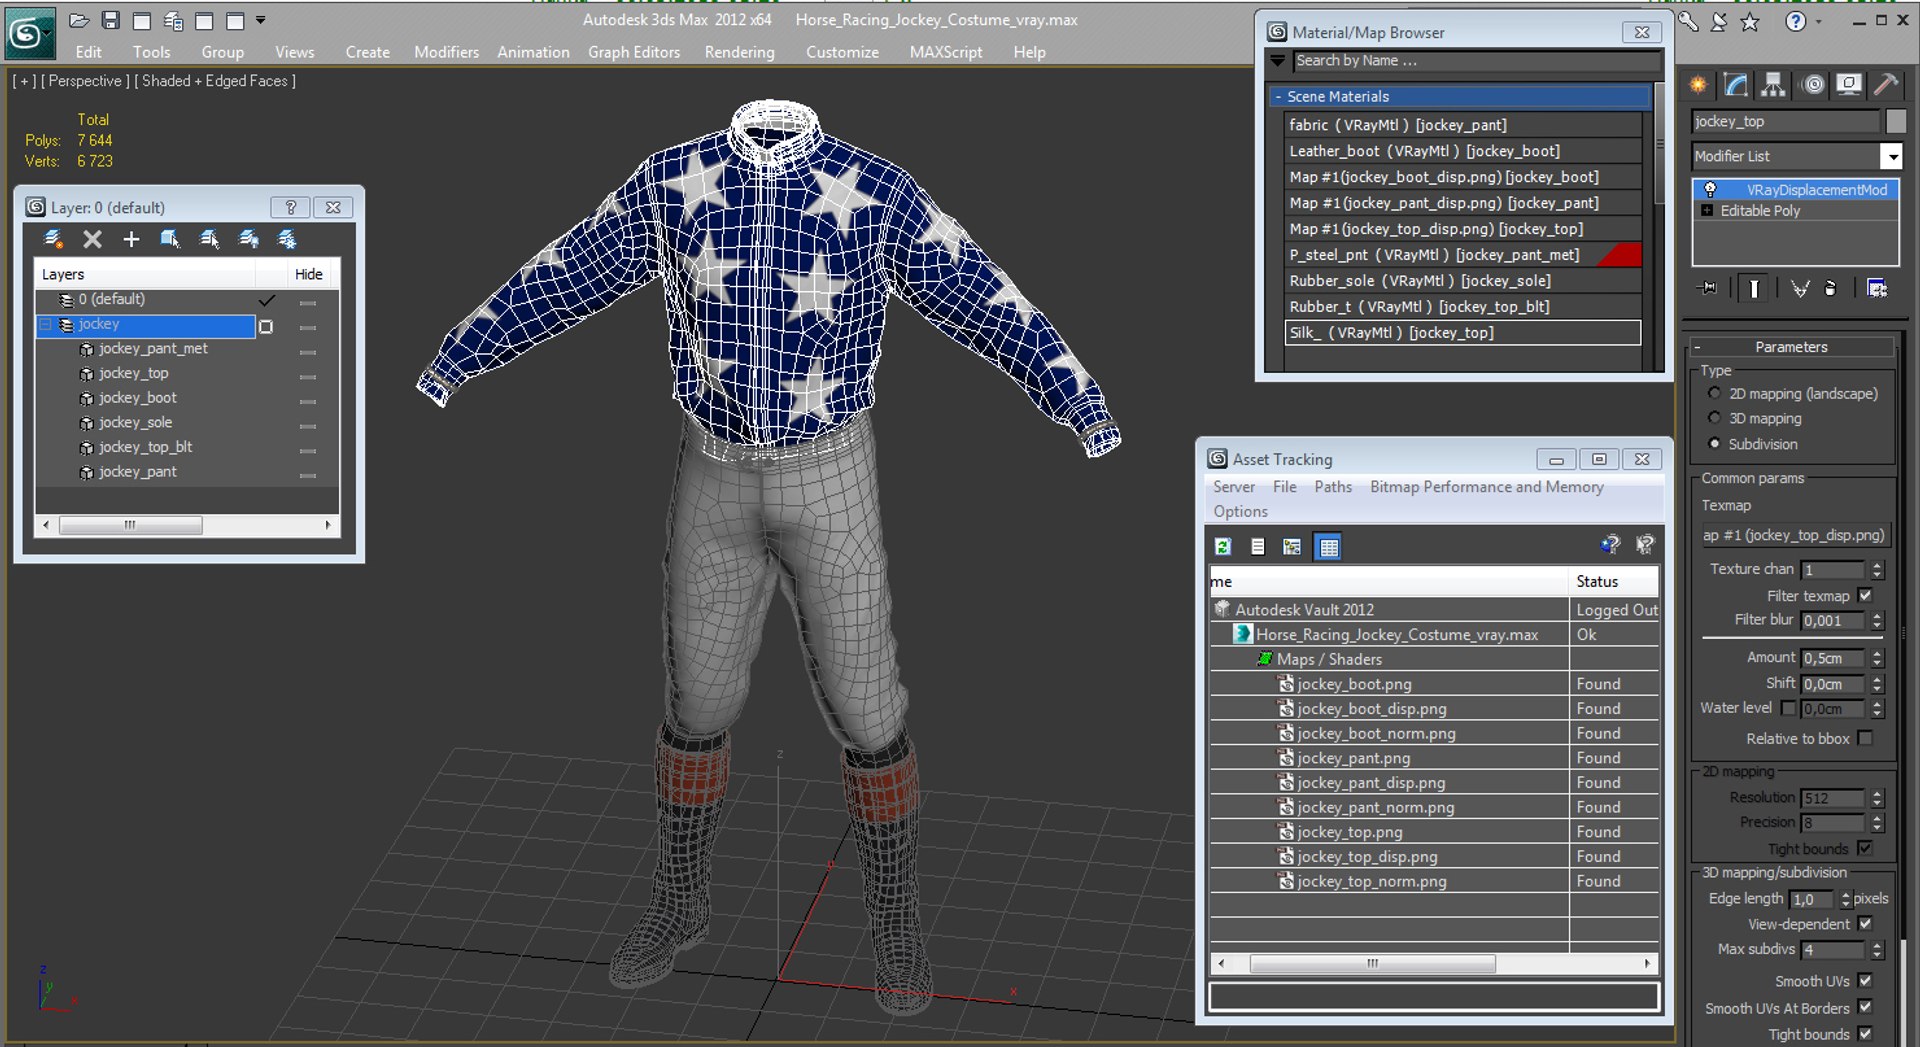Toggle VRayDisplacementMod lightbulb on/off
The image size is (1920, 1047).
1710,189
